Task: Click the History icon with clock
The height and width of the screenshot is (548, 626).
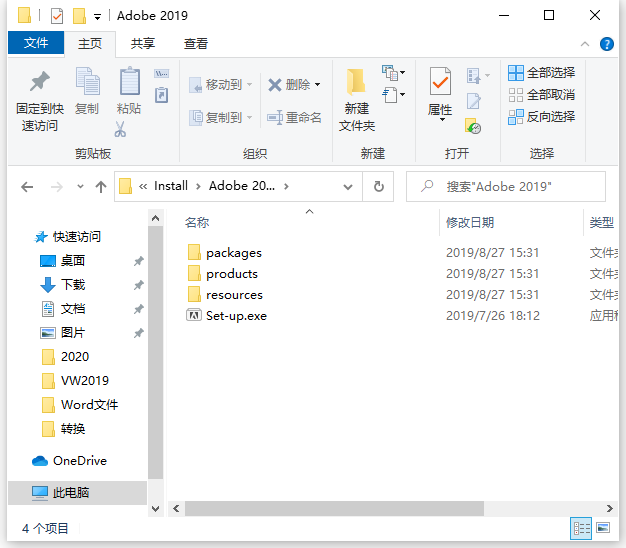Action: [473, 126]
